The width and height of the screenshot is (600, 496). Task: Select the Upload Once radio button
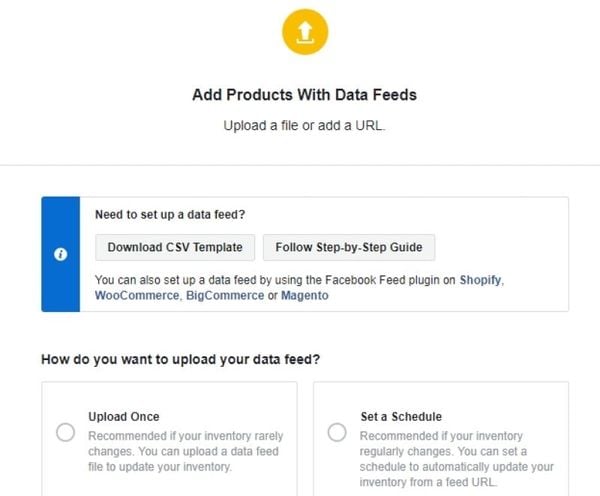click(x=65, y=432)
